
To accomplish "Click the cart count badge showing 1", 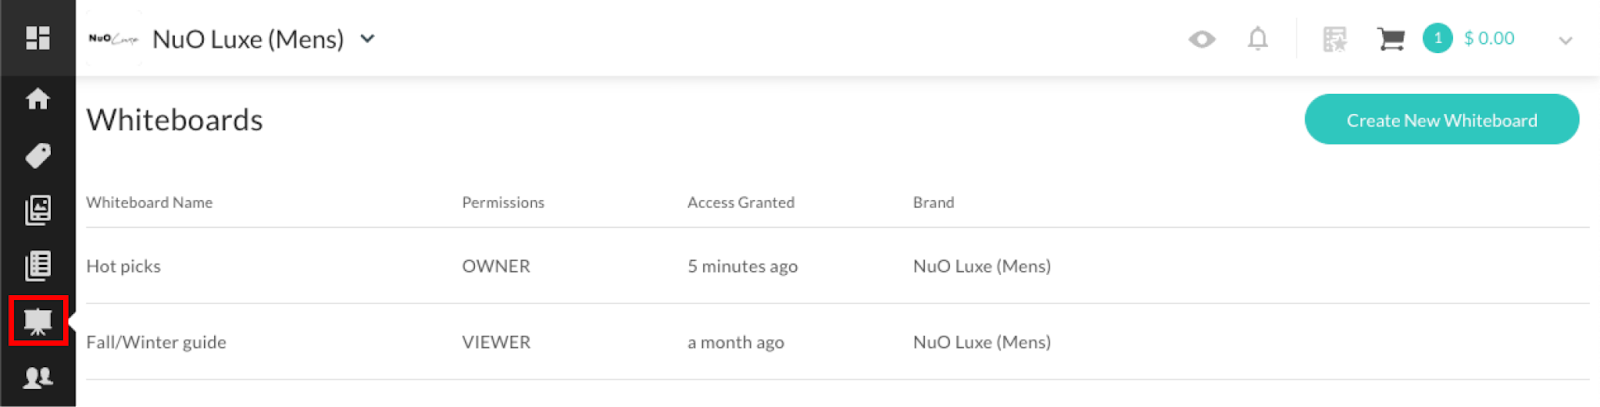I will click(1437, 38).
